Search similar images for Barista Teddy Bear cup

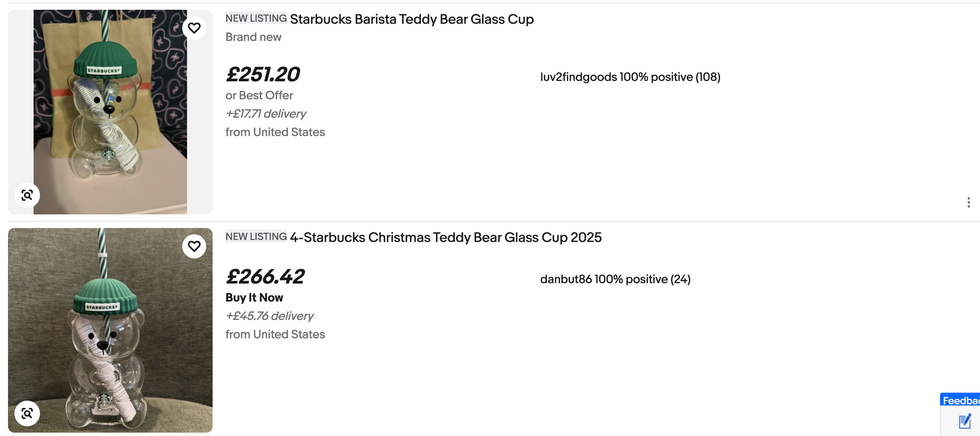27,195
